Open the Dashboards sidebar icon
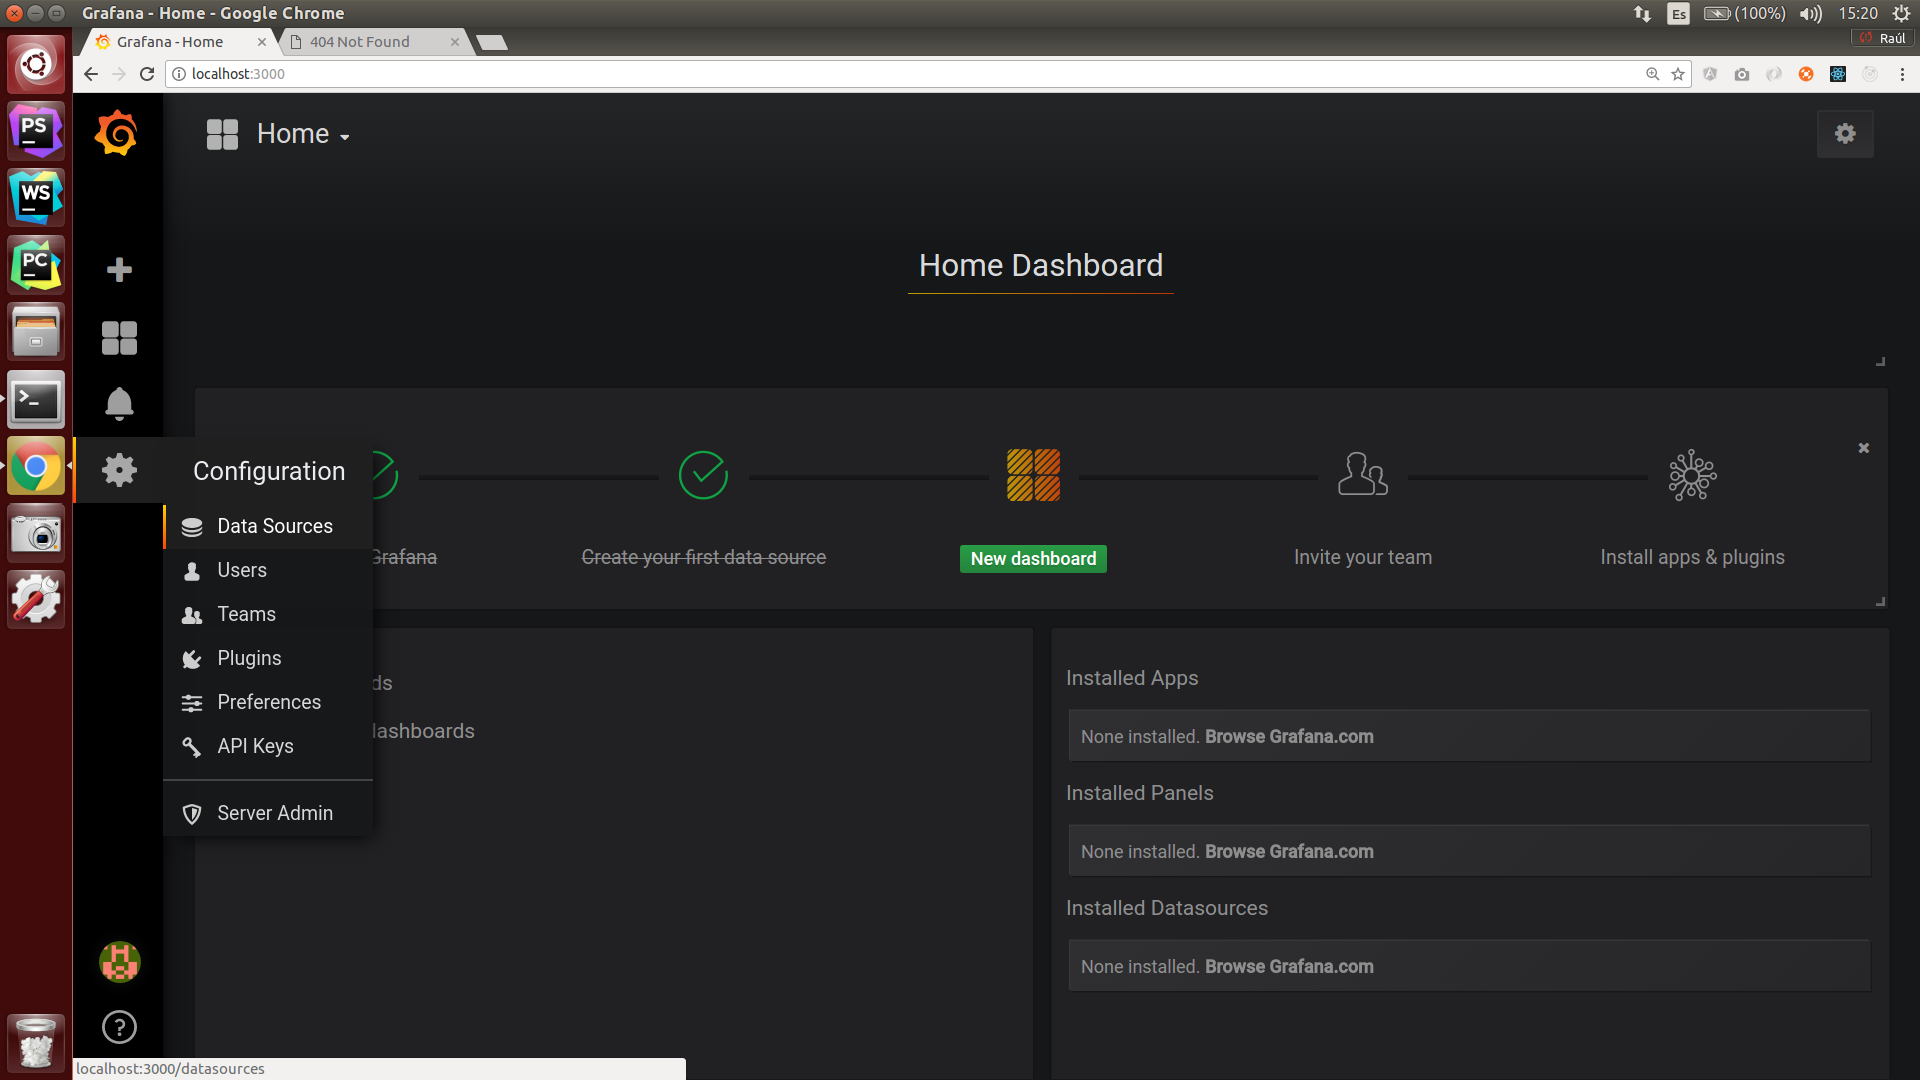The image size is (1920, 1080). [x=119, y=338]
